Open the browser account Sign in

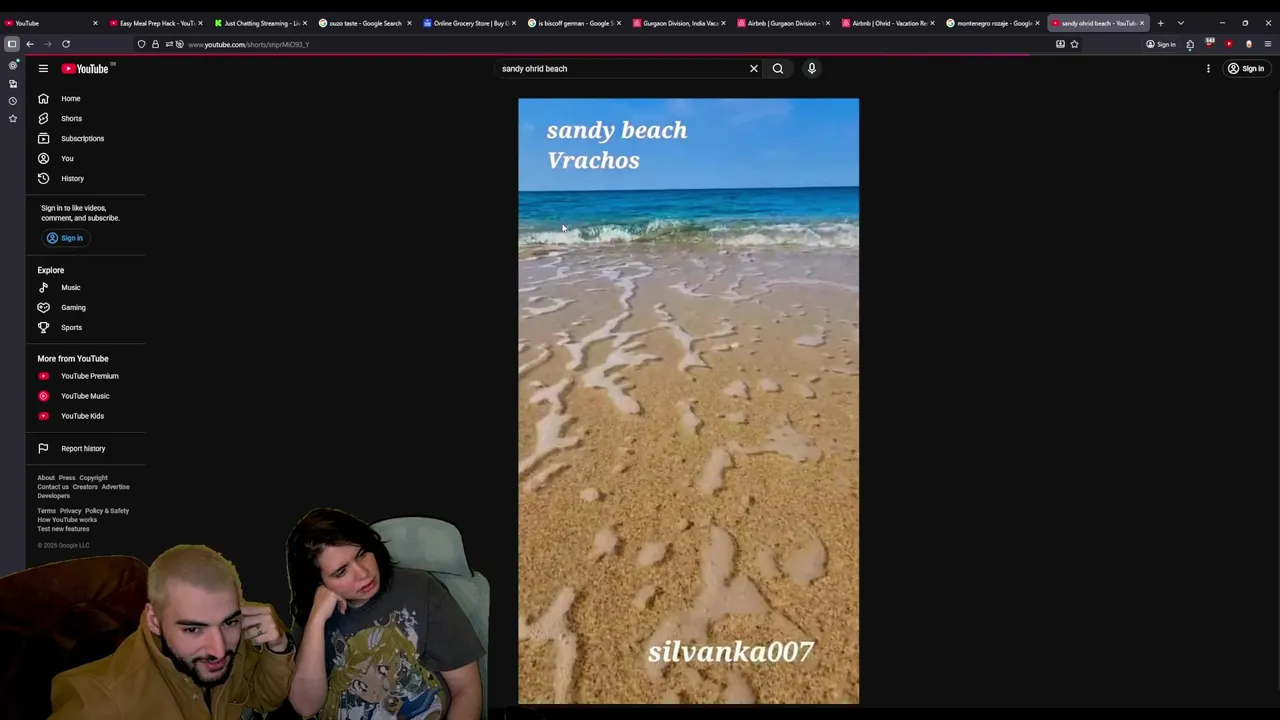click(x=1161, y=44)
